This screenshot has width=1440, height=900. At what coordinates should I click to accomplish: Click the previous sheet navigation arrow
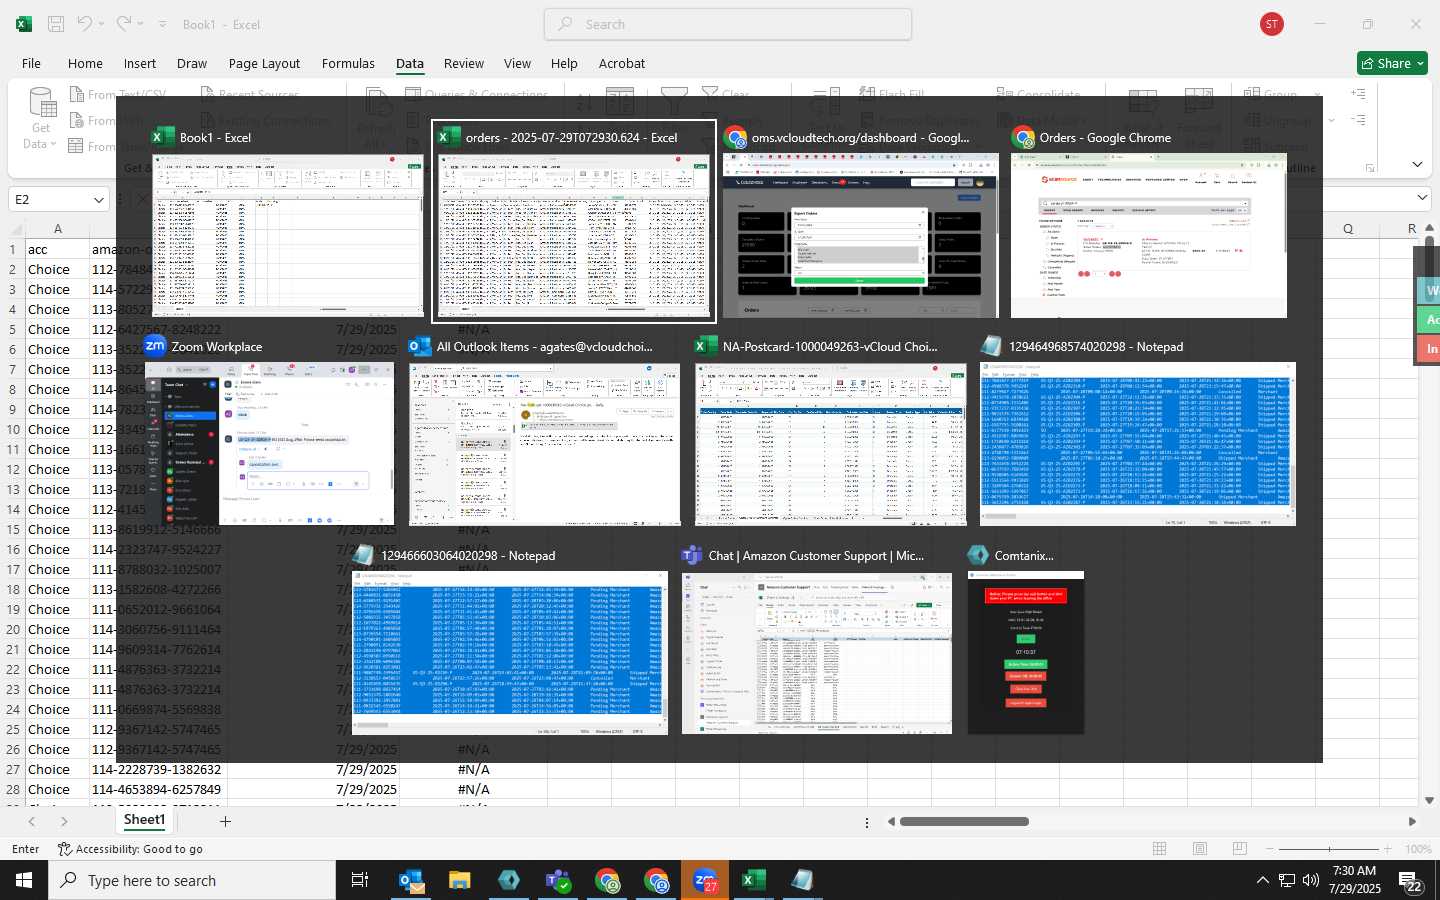(x=32, y=822)
